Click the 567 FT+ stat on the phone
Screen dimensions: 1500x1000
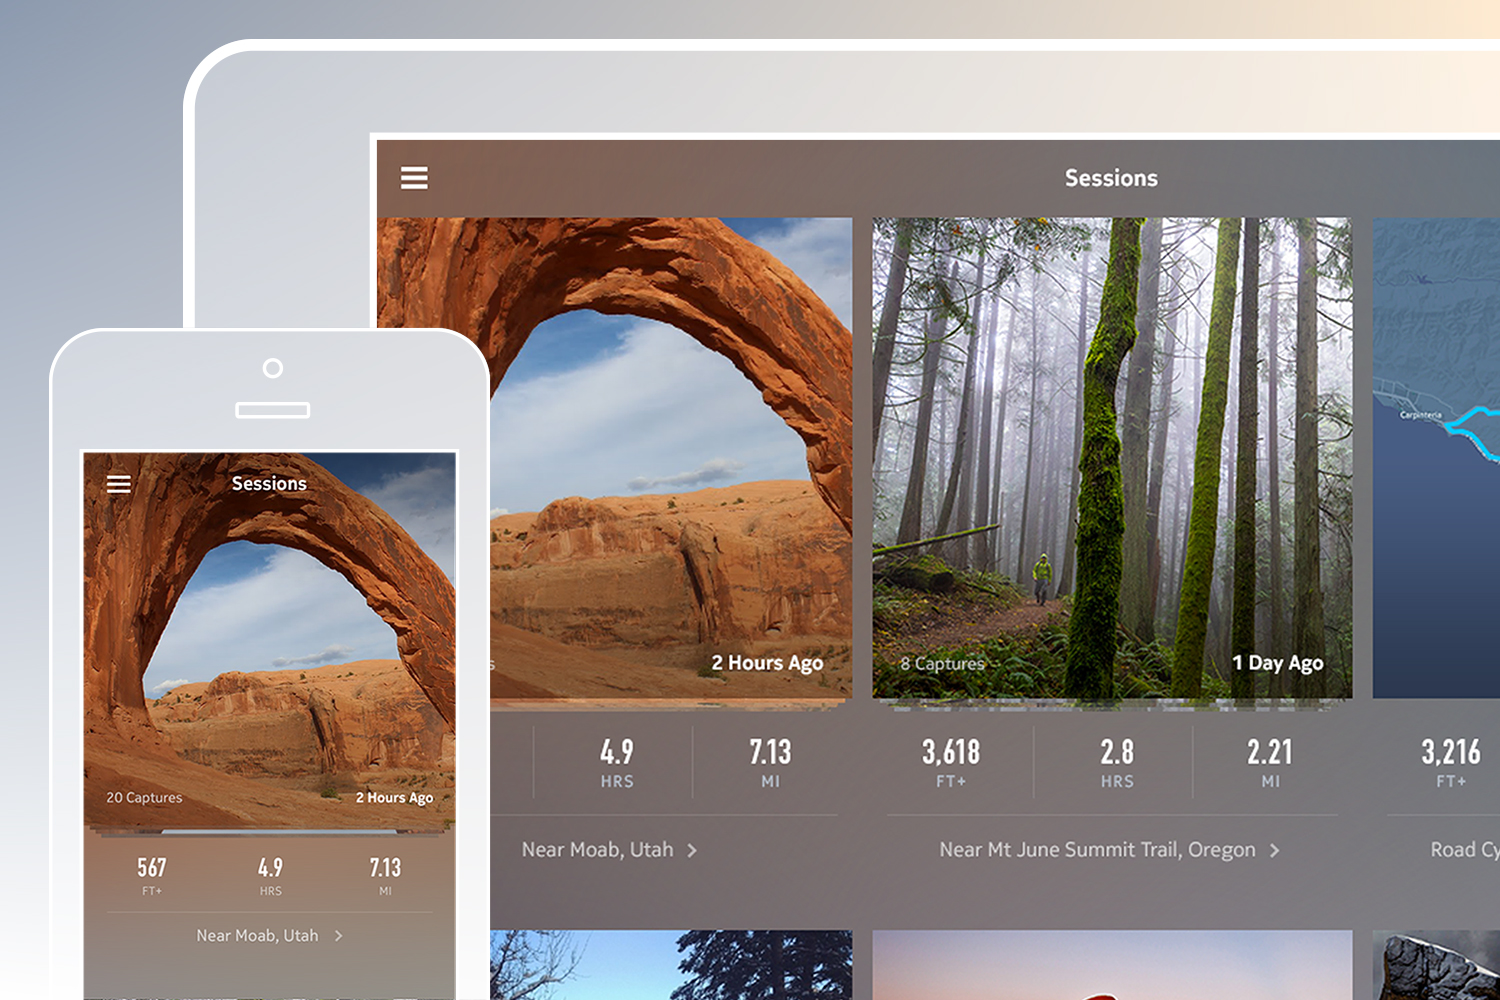152,875
